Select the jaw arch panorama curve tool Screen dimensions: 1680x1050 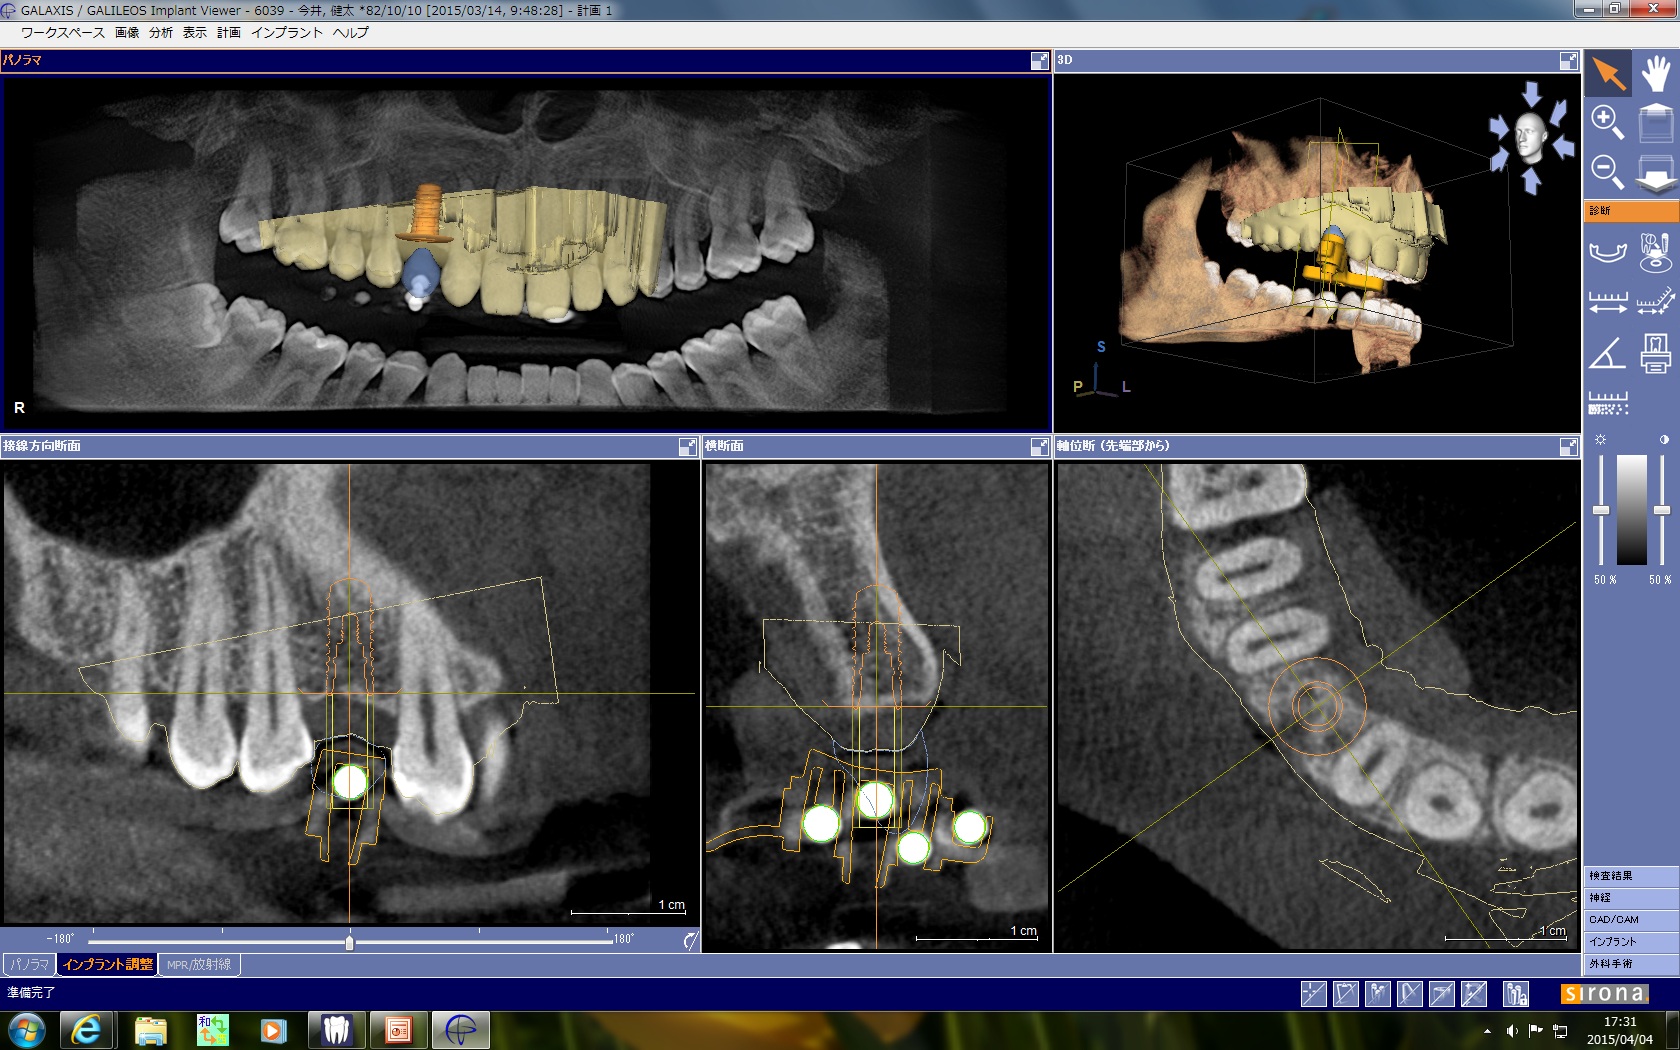coord(1607,250)
